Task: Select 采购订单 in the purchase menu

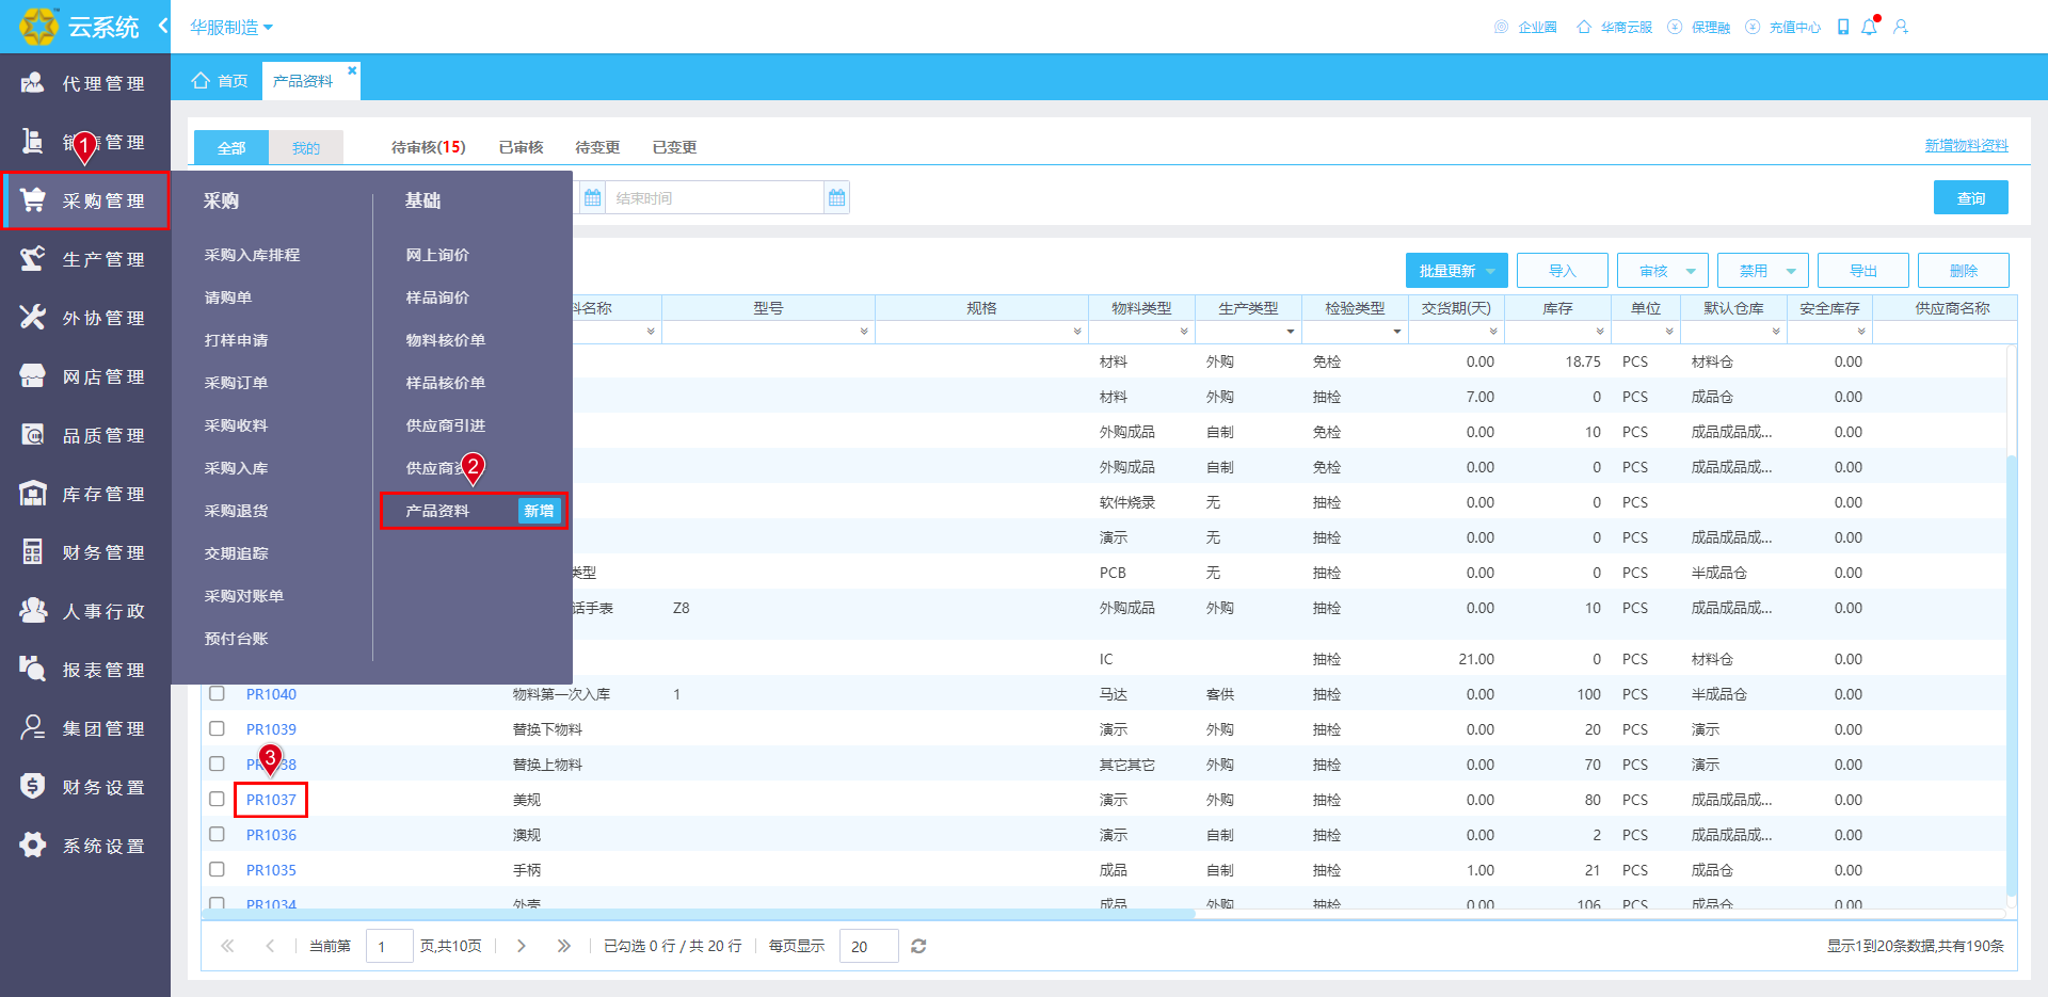Action: point(236,383)
